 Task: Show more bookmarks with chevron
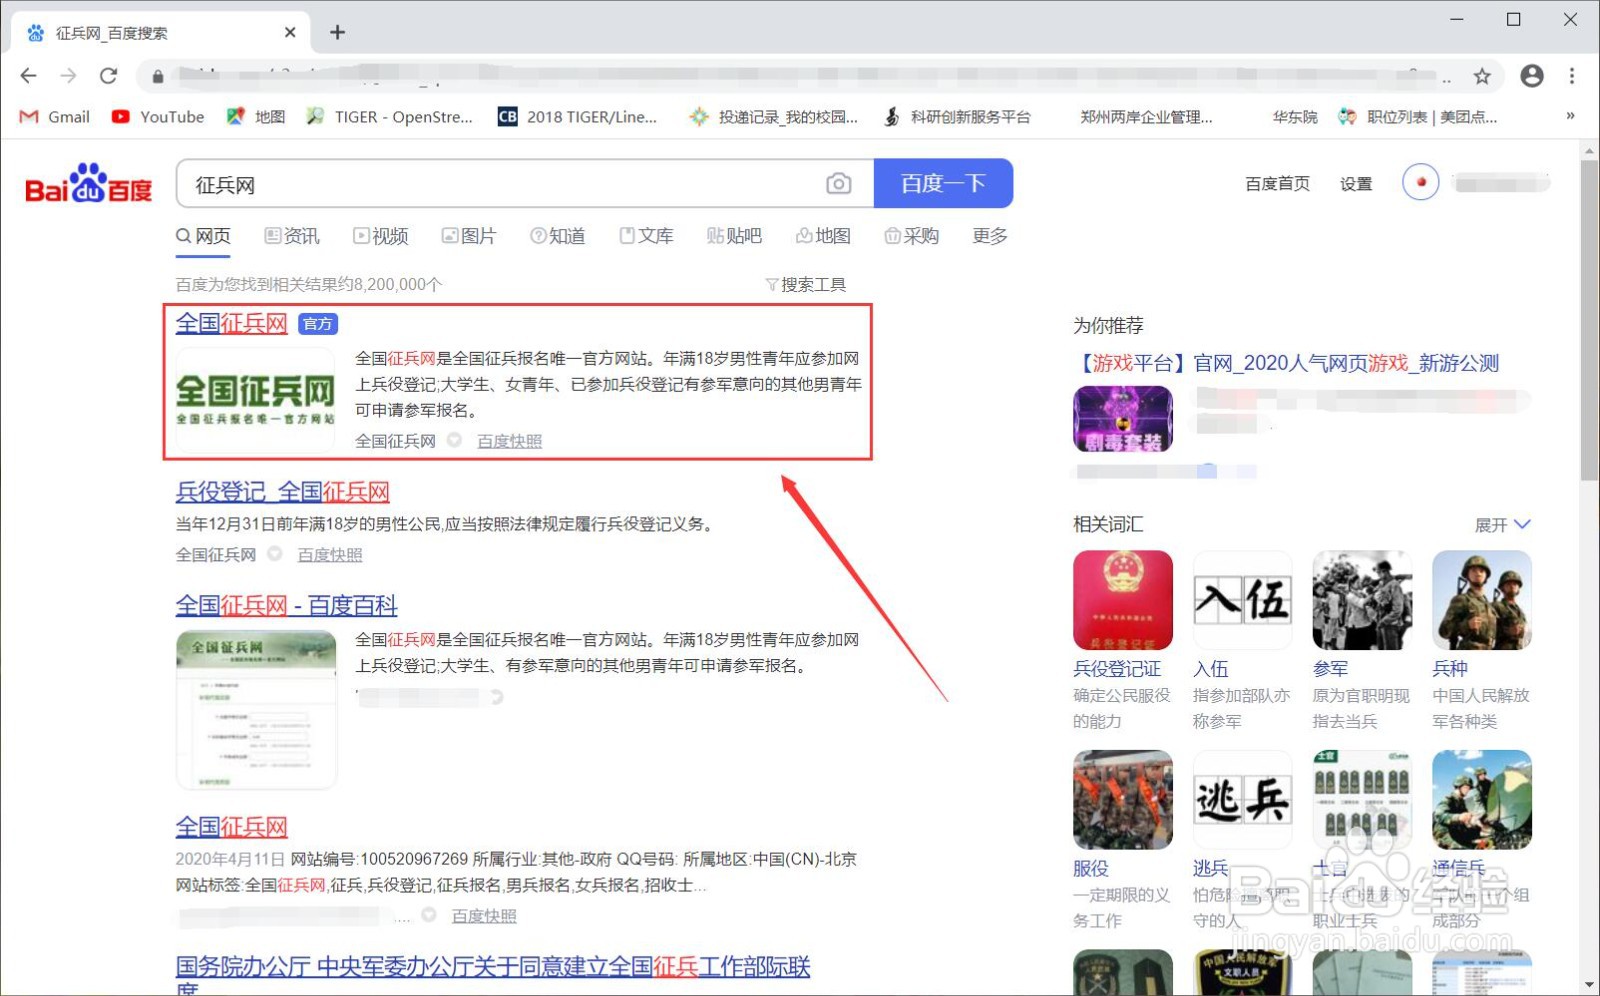click(x=1570, y=116)
